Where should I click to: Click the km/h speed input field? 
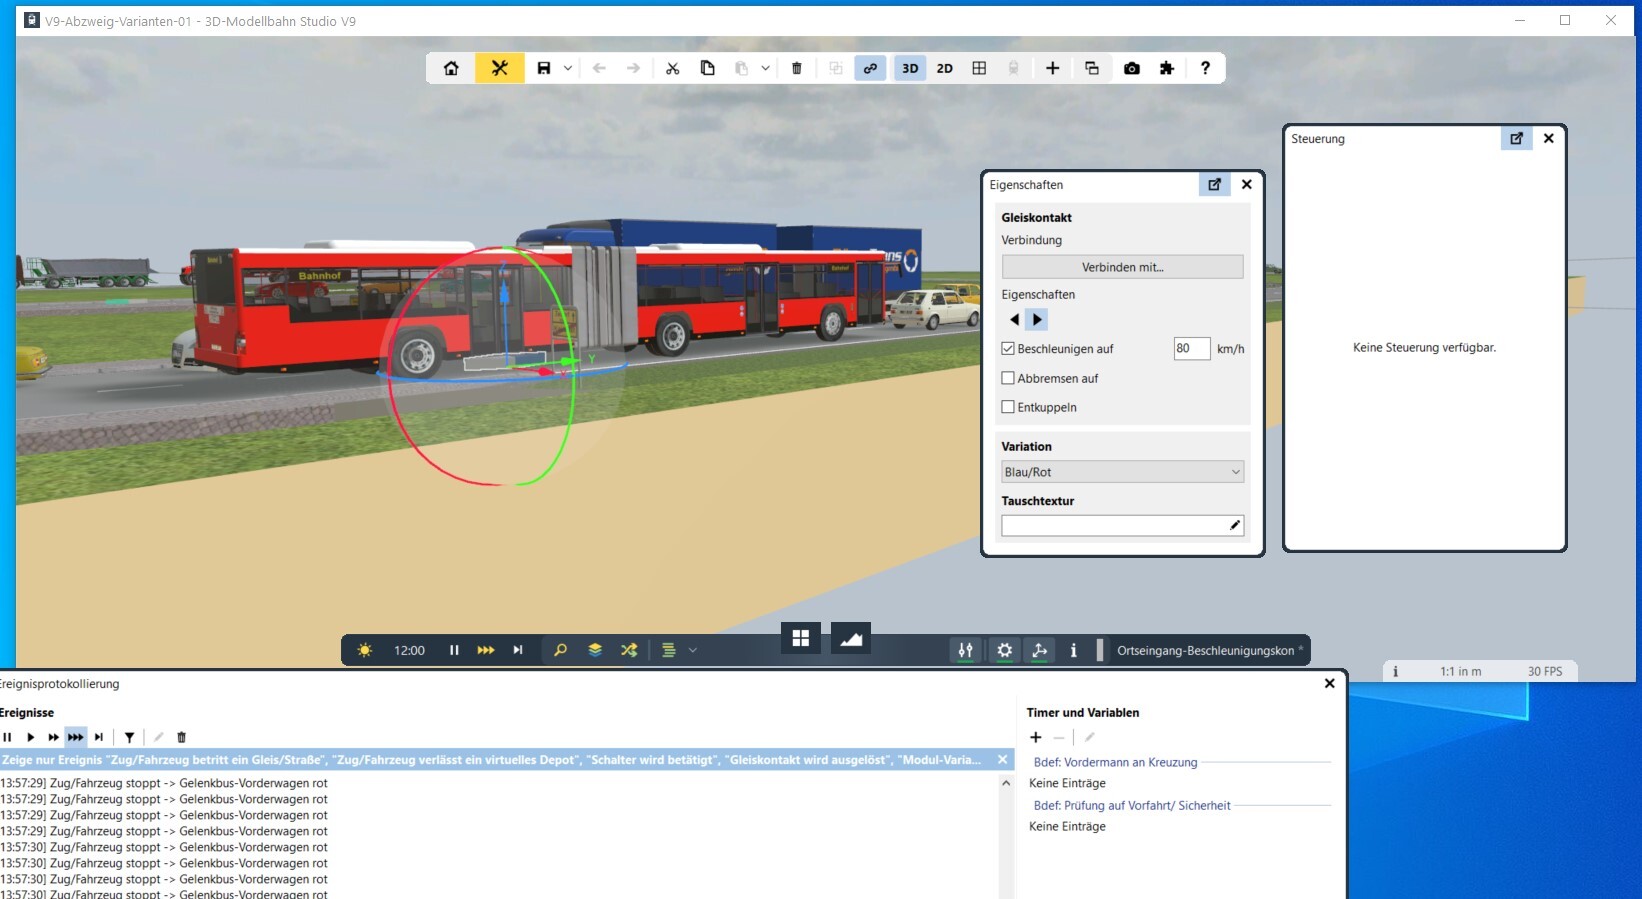point(1190,349)
